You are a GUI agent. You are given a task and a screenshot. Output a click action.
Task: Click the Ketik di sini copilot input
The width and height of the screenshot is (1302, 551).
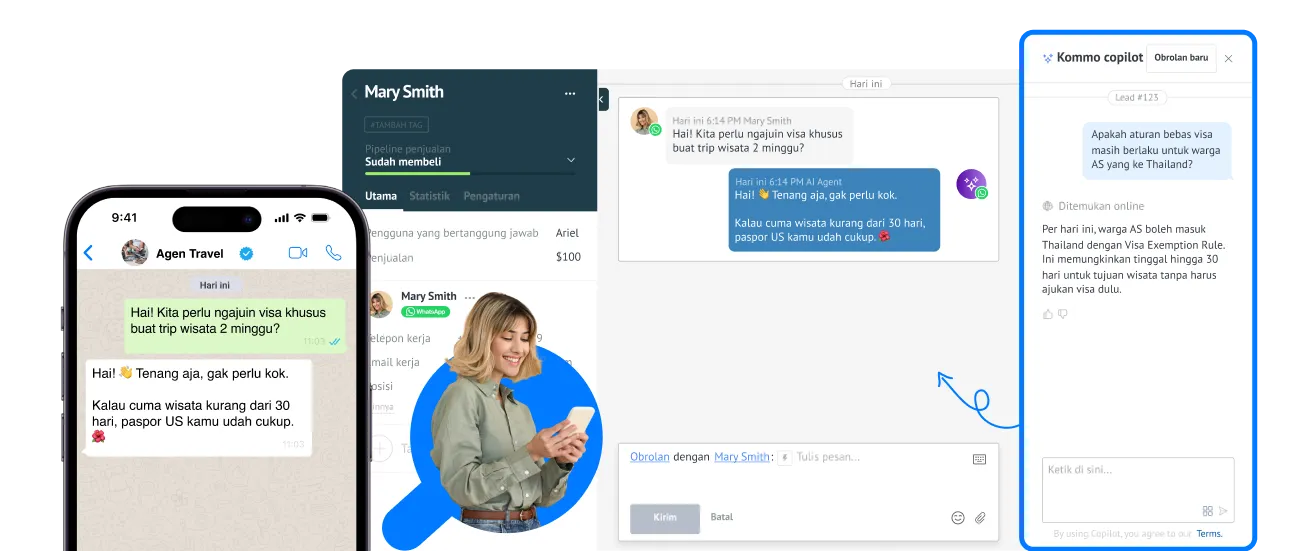pyautogui.click(x=1138, y=490)
